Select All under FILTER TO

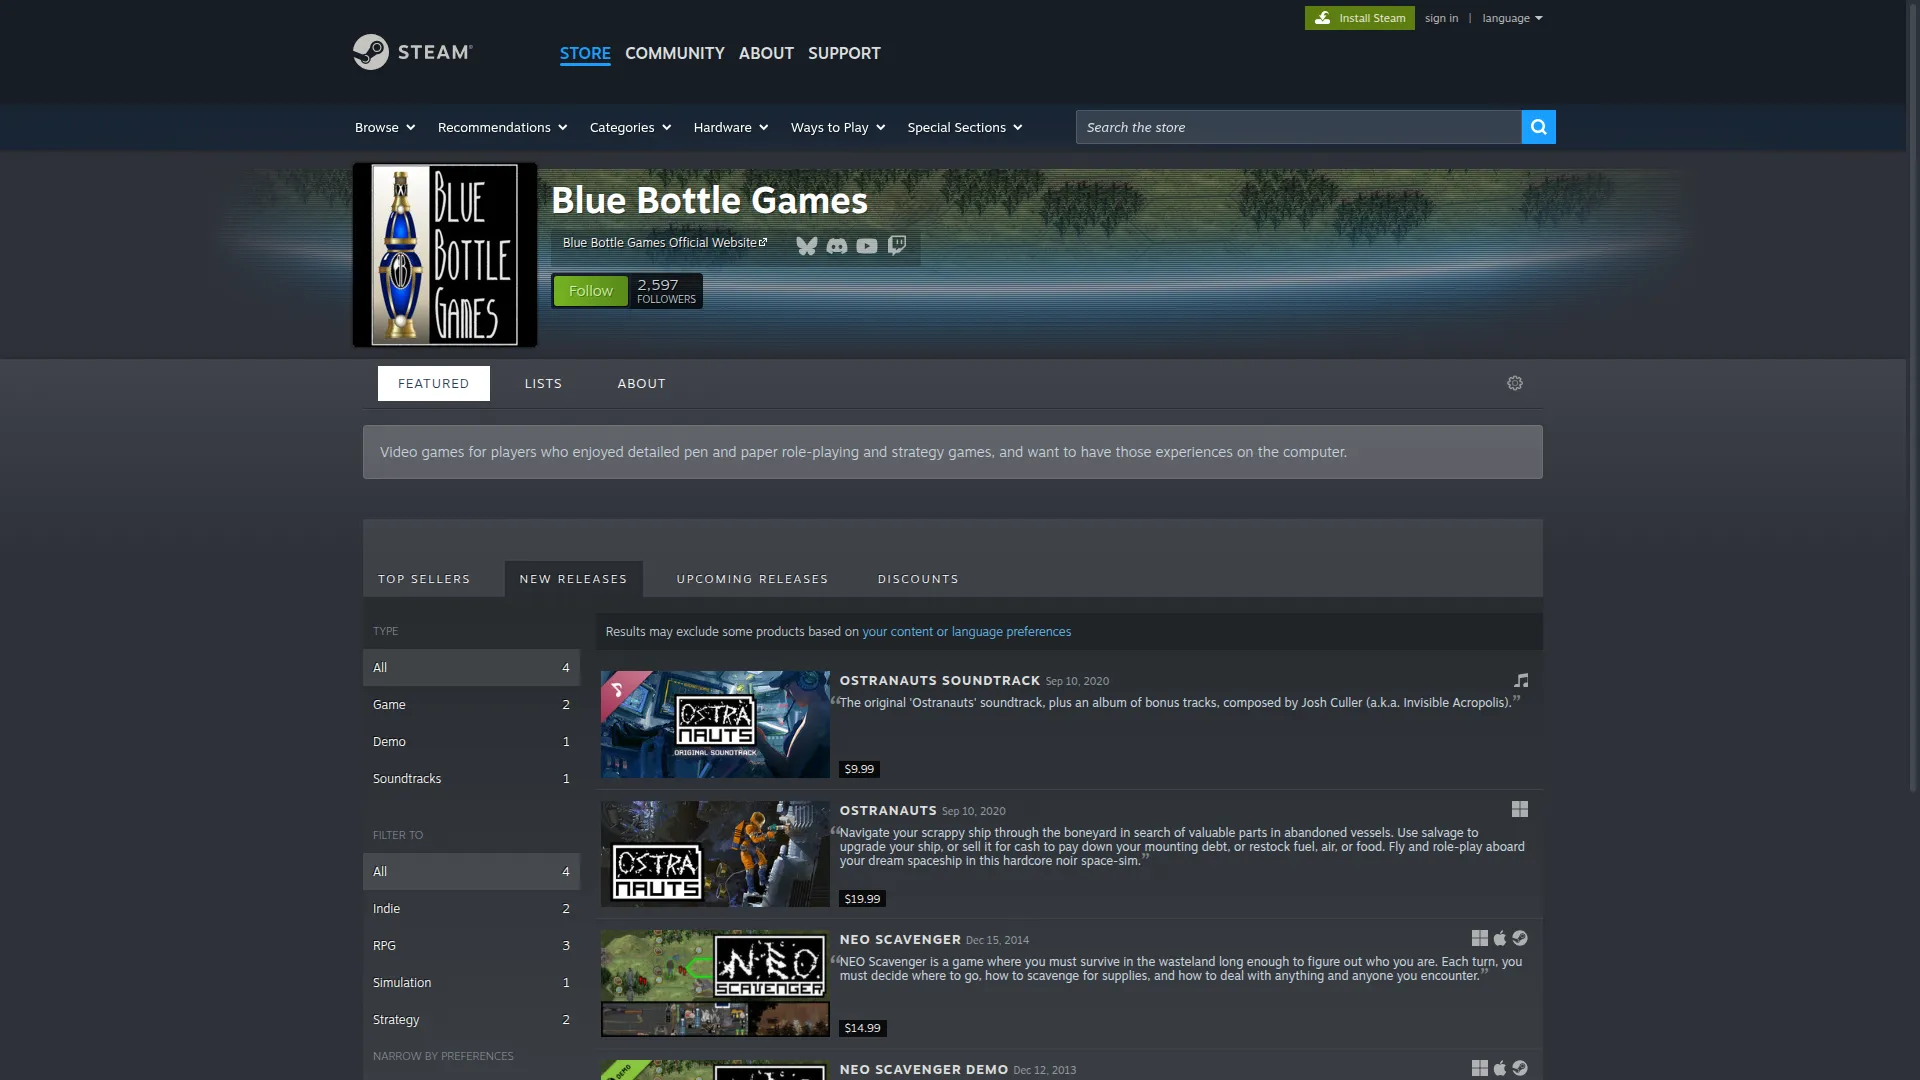(x=471, y=872)
